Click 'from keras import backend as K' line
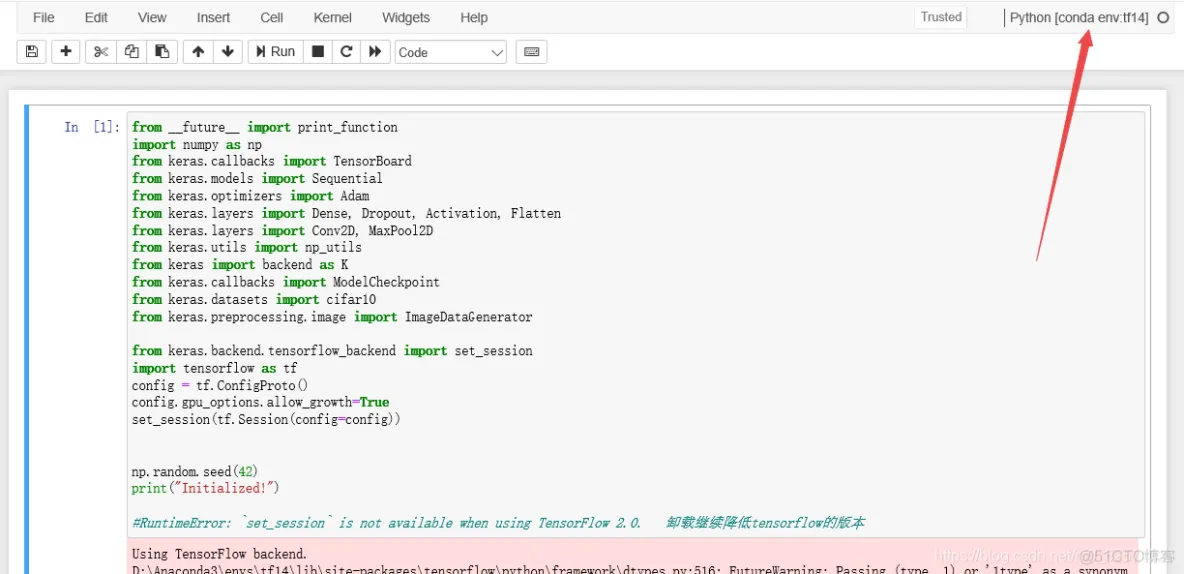This screenshot has width=1184, height=574. tap(240, 264)
